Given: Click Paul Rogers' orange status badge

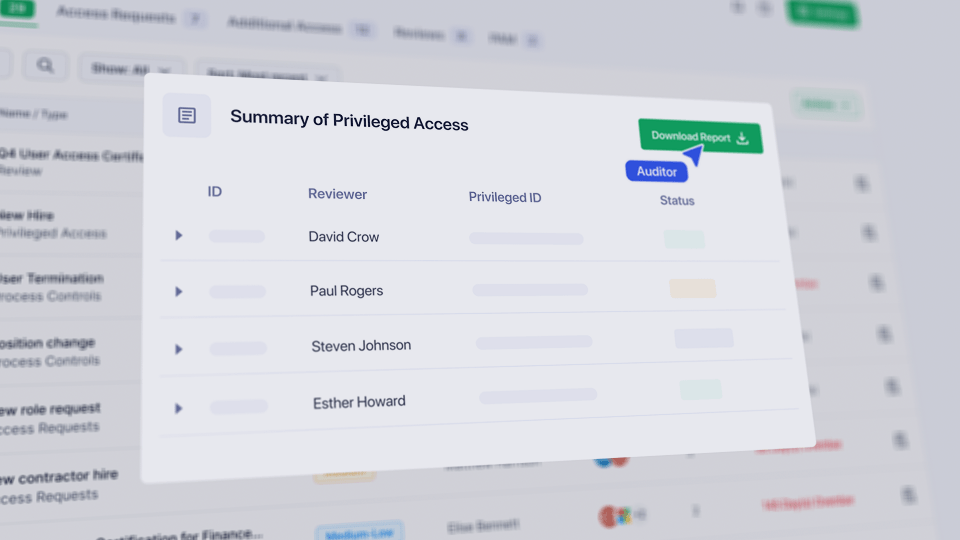Looking at the screenshot, I should tap(692, 288).
